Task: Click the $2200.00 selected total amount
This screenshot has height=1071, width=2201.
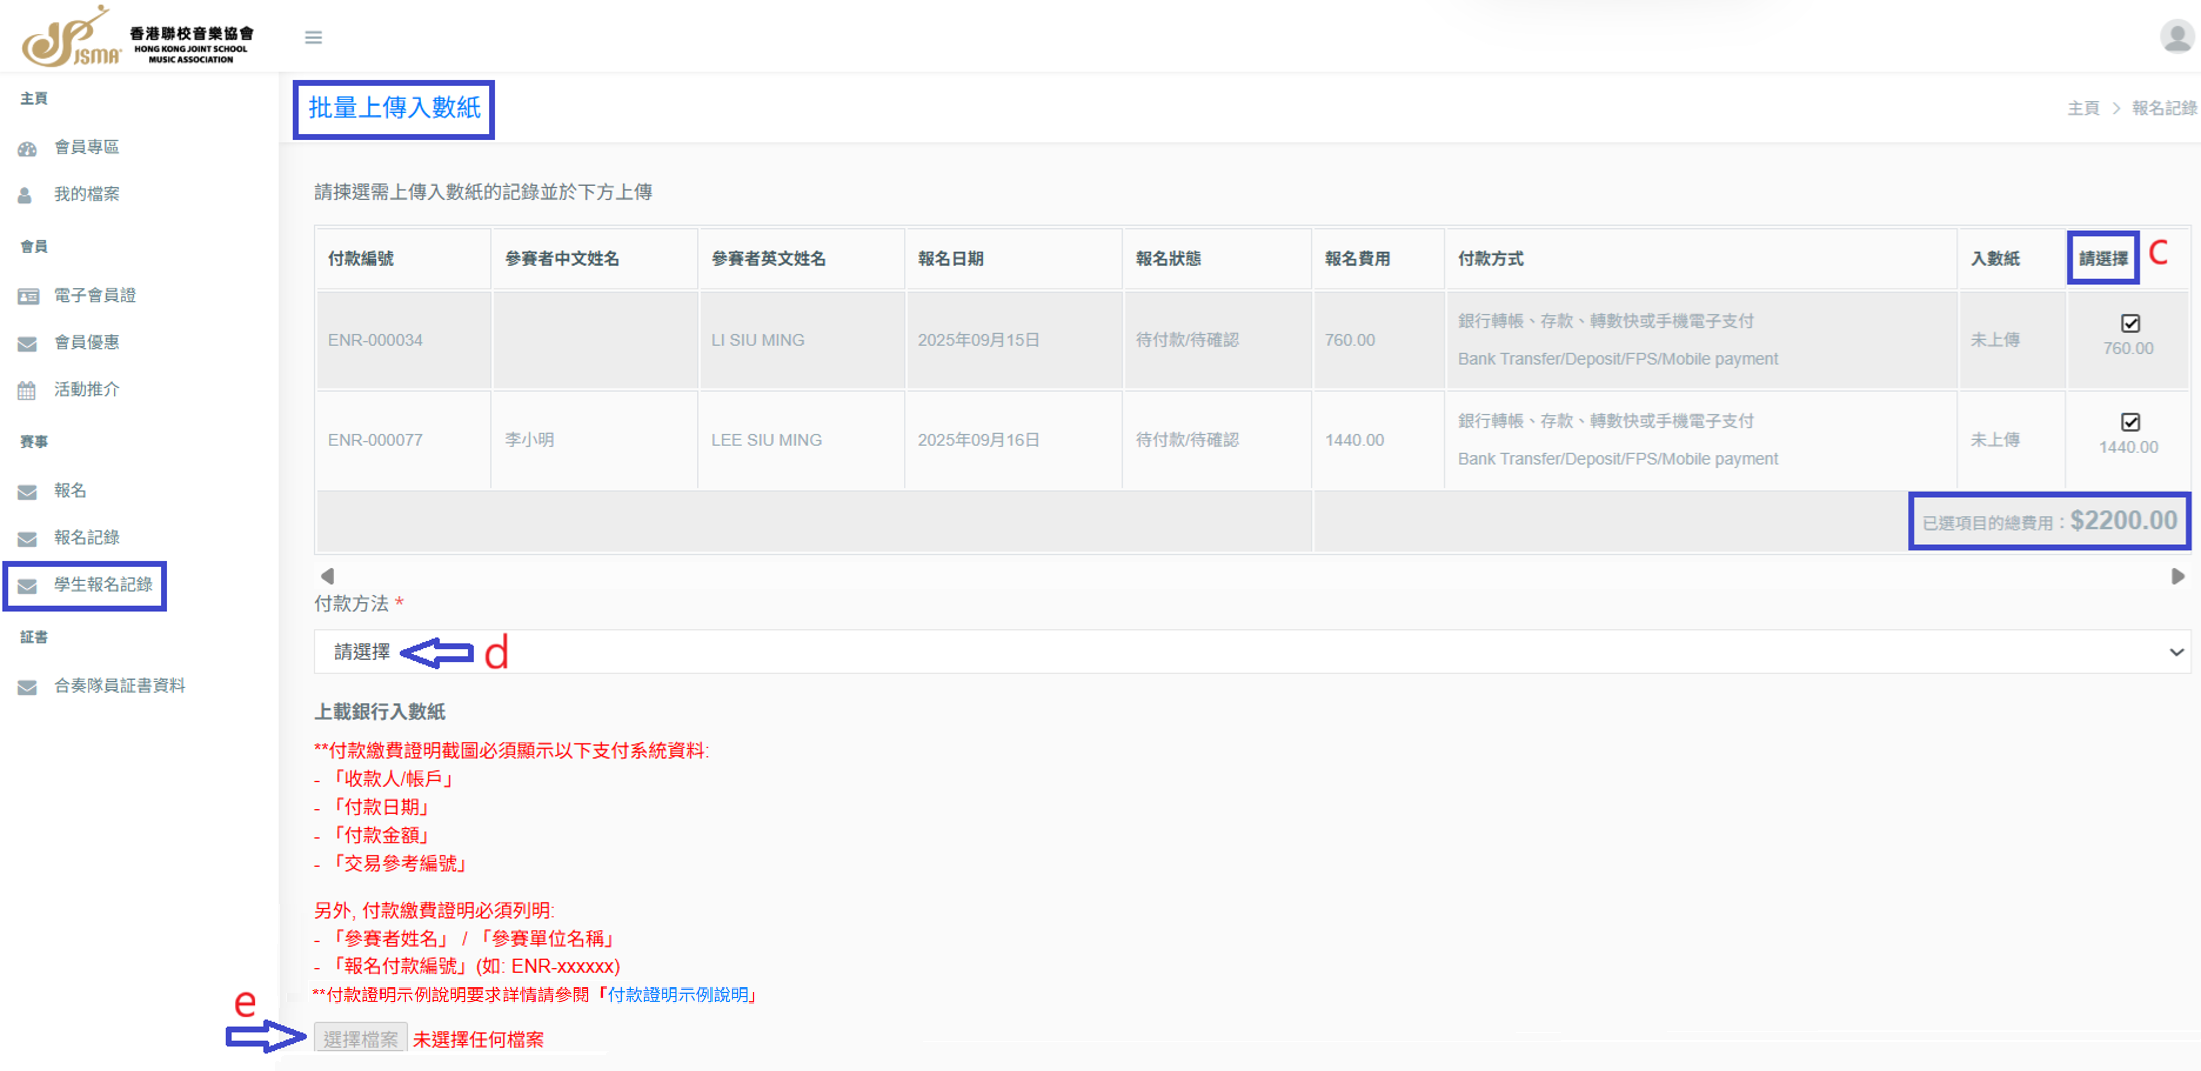Action: pos(2123,520)
